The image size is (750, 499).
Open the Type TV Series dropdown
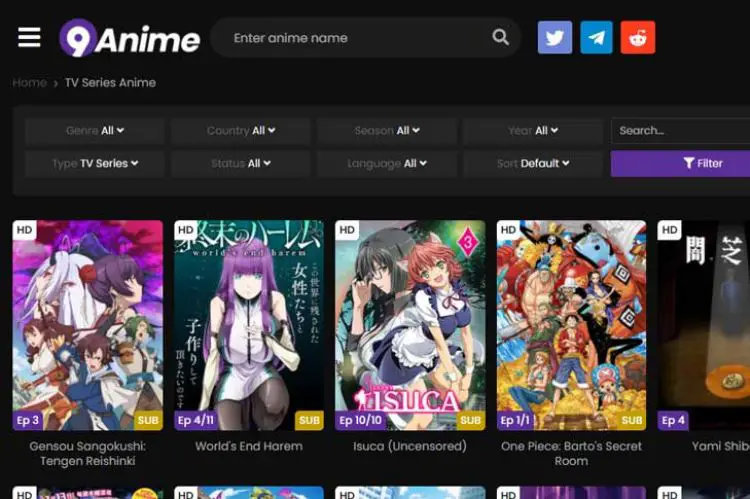95,164
